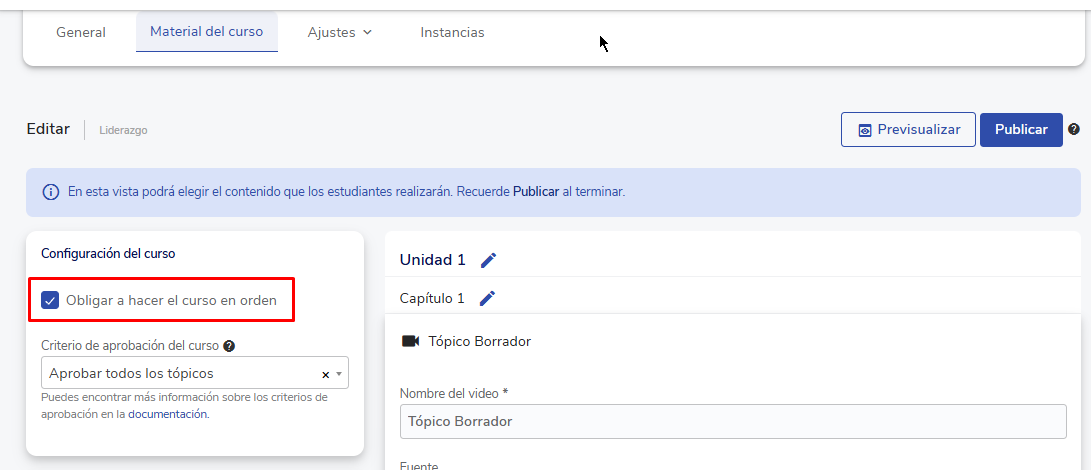Click the help icon beside Criterio de aprobación
This screenshot has width=1091, height=470.
pos(229,346)
